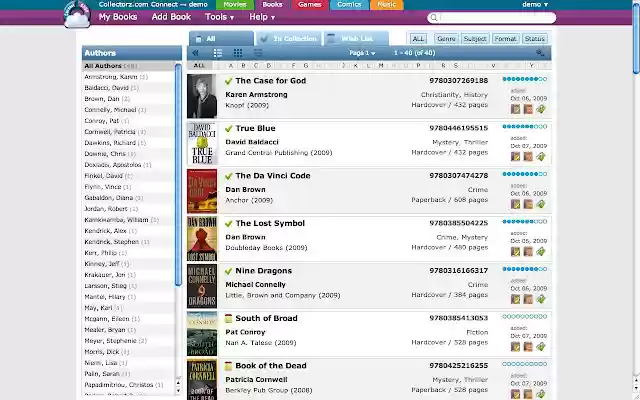Viewport: 640px width, 400px height.
Task: Select the faded card view icon
Action: (258, 53)
